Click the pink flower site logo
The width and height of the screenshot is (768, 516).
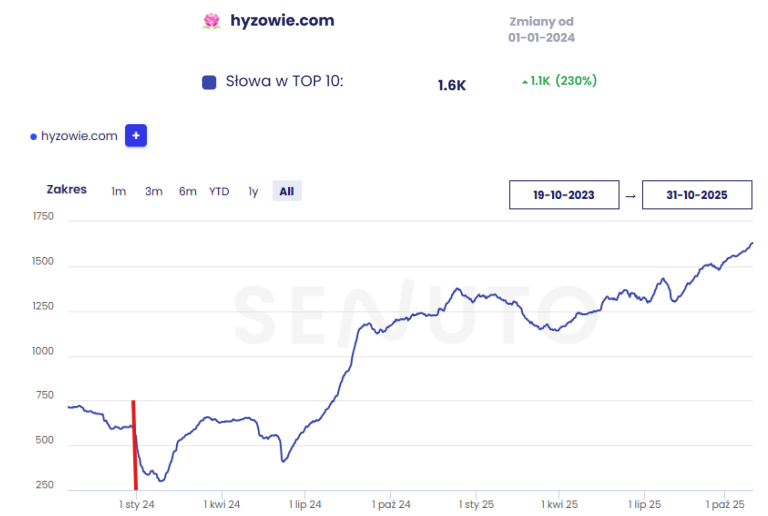[212, 21]
